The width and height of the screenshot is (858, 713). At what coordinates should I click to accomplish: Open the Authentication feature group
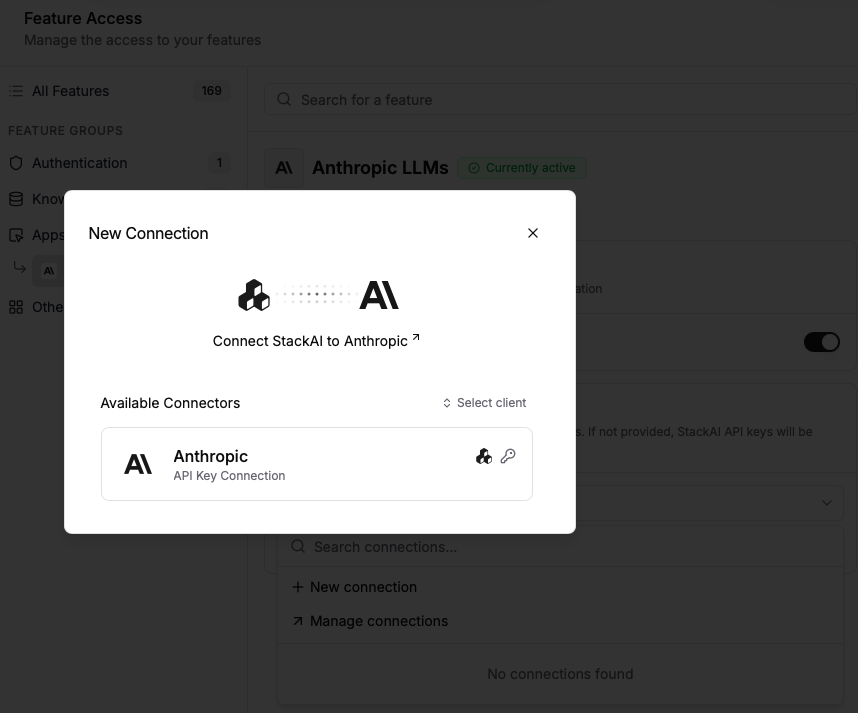click(x=80, y=163)
